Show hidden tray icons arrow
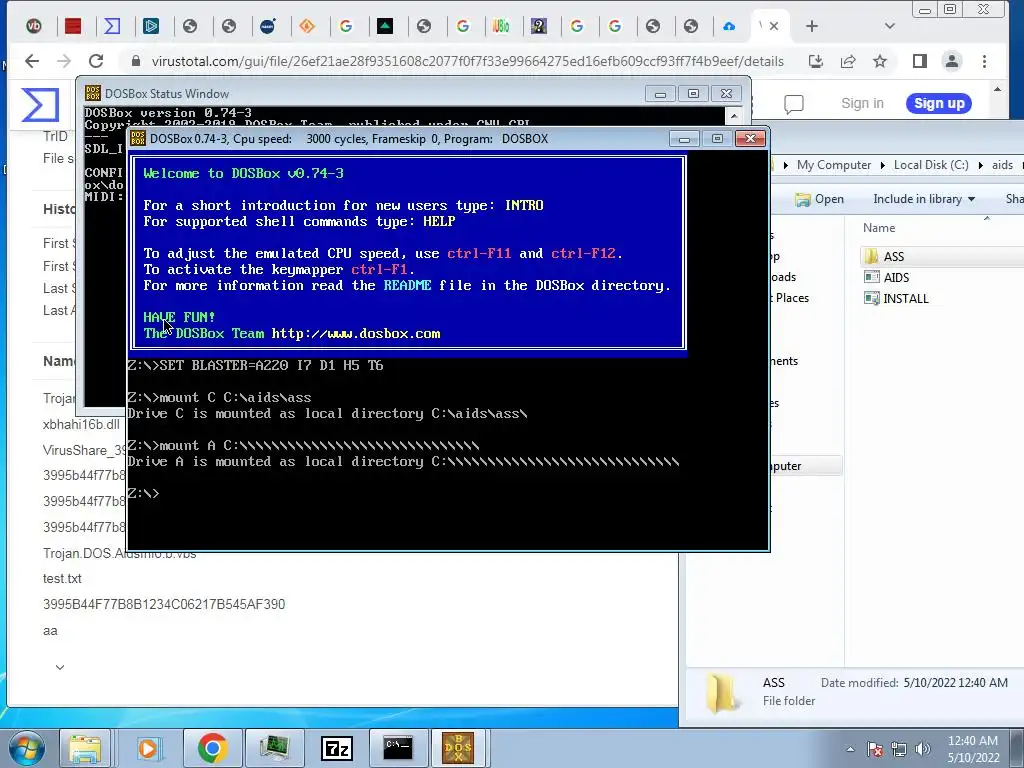 850,749
